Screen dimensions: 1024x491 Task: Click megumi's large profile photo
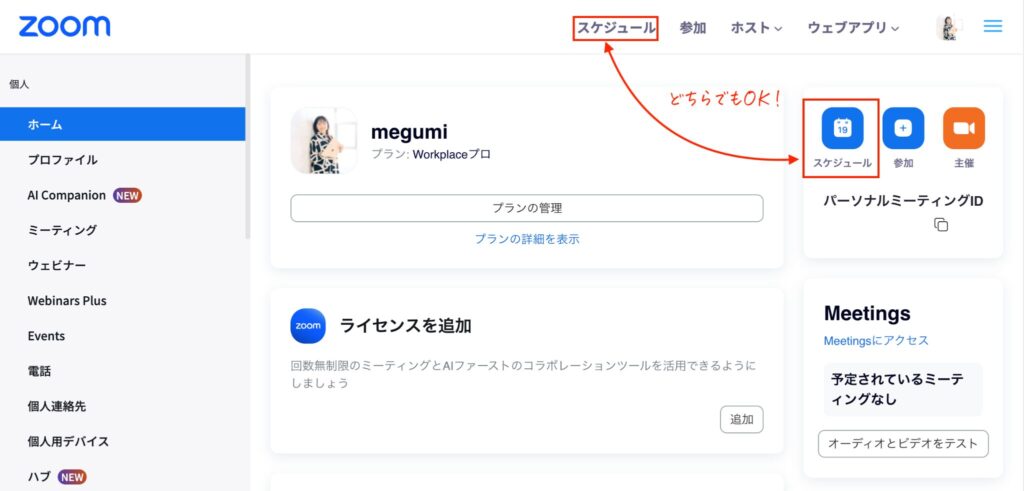point(324,141)
